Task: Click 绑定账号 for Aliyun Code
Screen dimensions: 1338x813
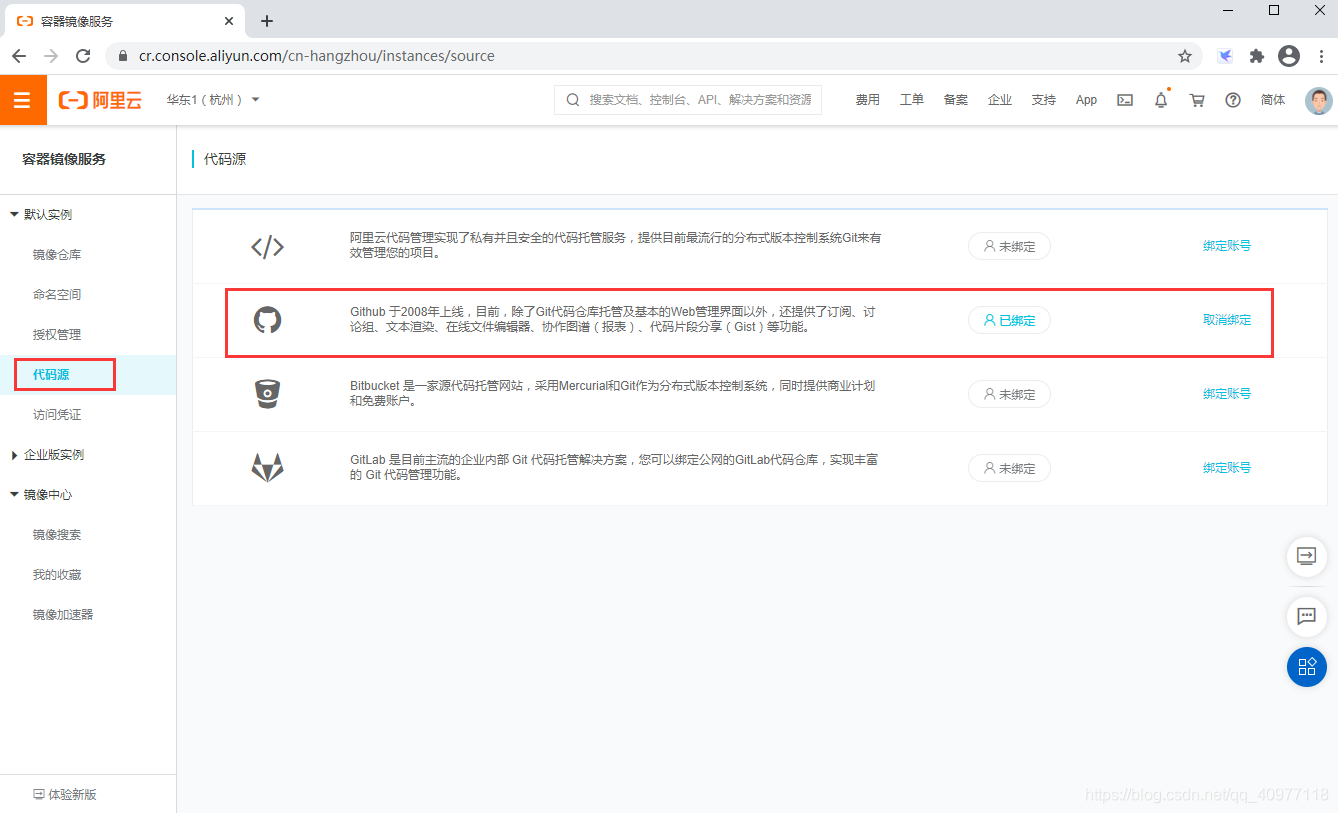Action: [x=1227, y=246]
